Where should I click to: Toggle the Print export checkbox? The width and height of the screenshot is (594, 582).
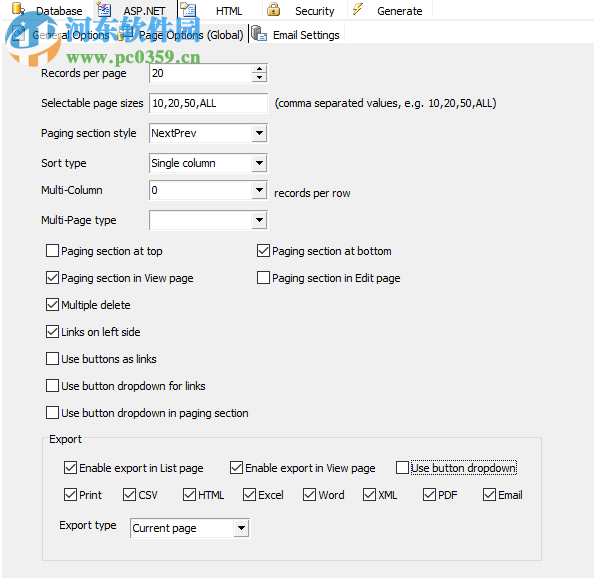(x=70, y=495)
